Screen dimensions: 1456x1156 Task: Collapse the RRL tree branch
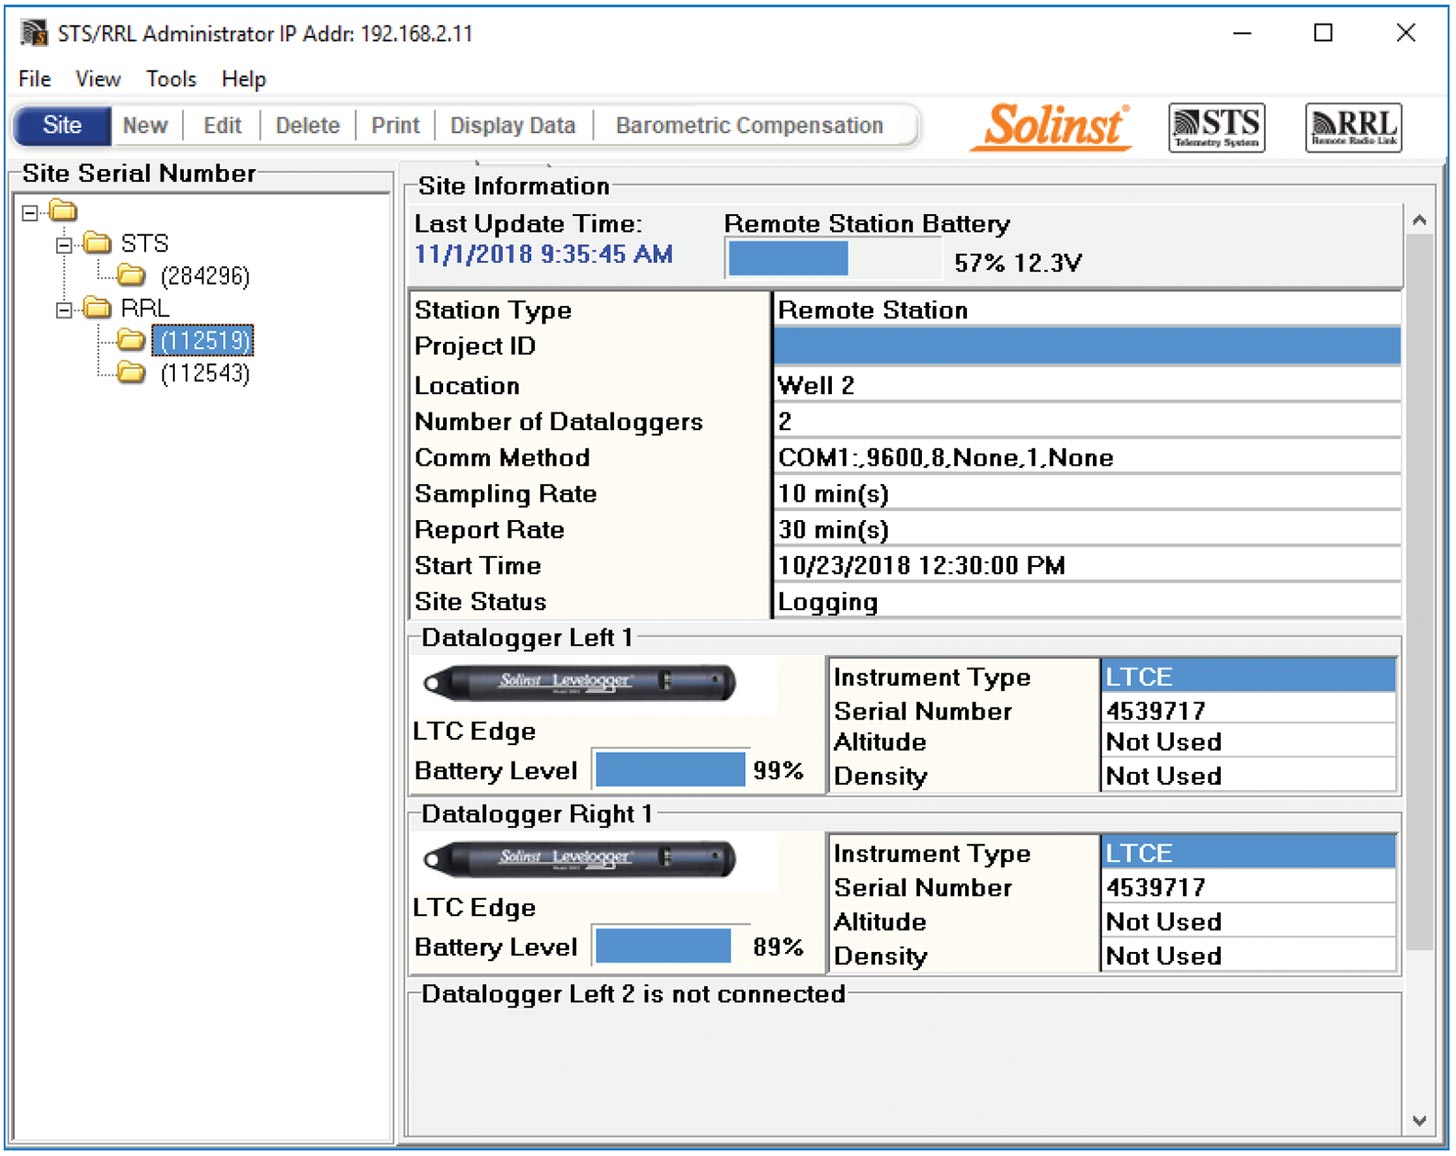(62, 308)
